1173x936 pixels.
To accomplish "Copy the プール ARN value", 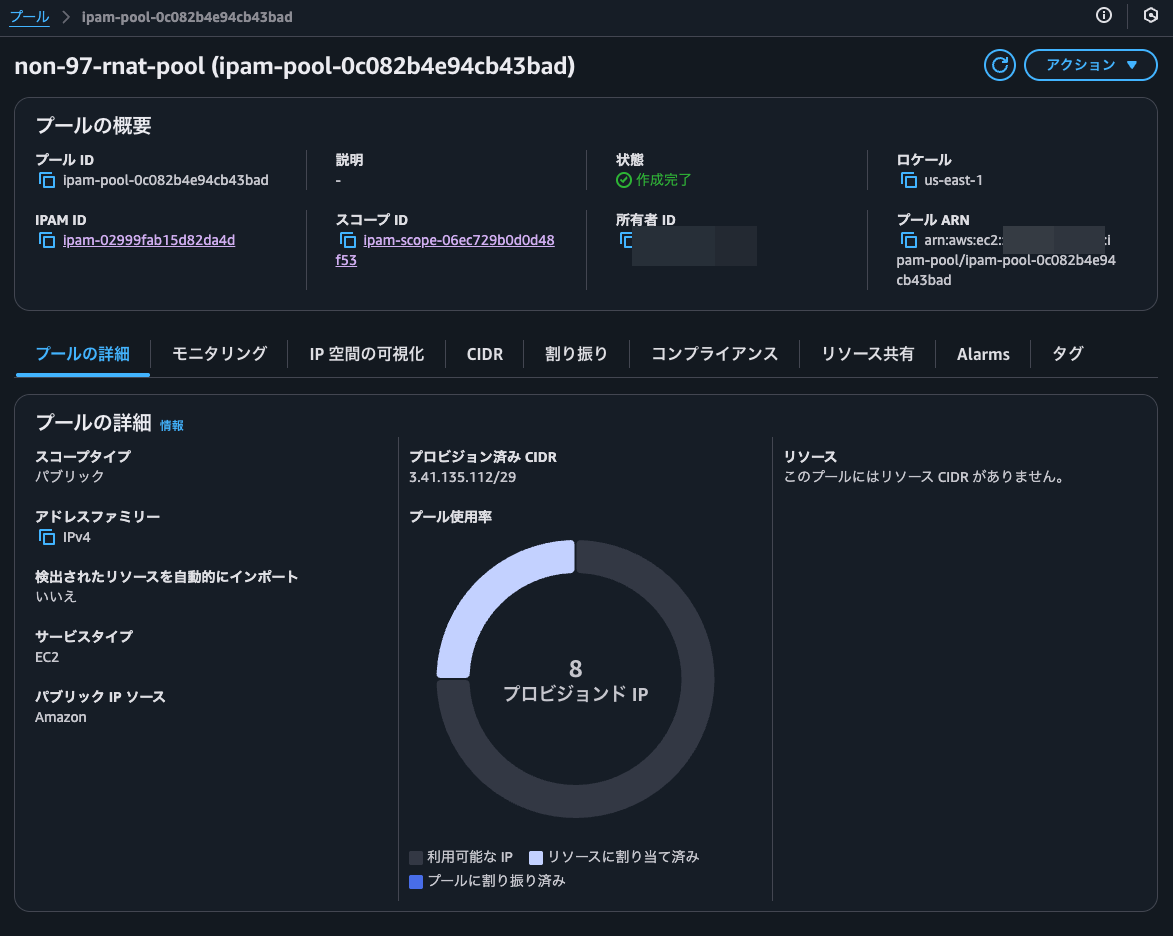I will coord(908,240).
